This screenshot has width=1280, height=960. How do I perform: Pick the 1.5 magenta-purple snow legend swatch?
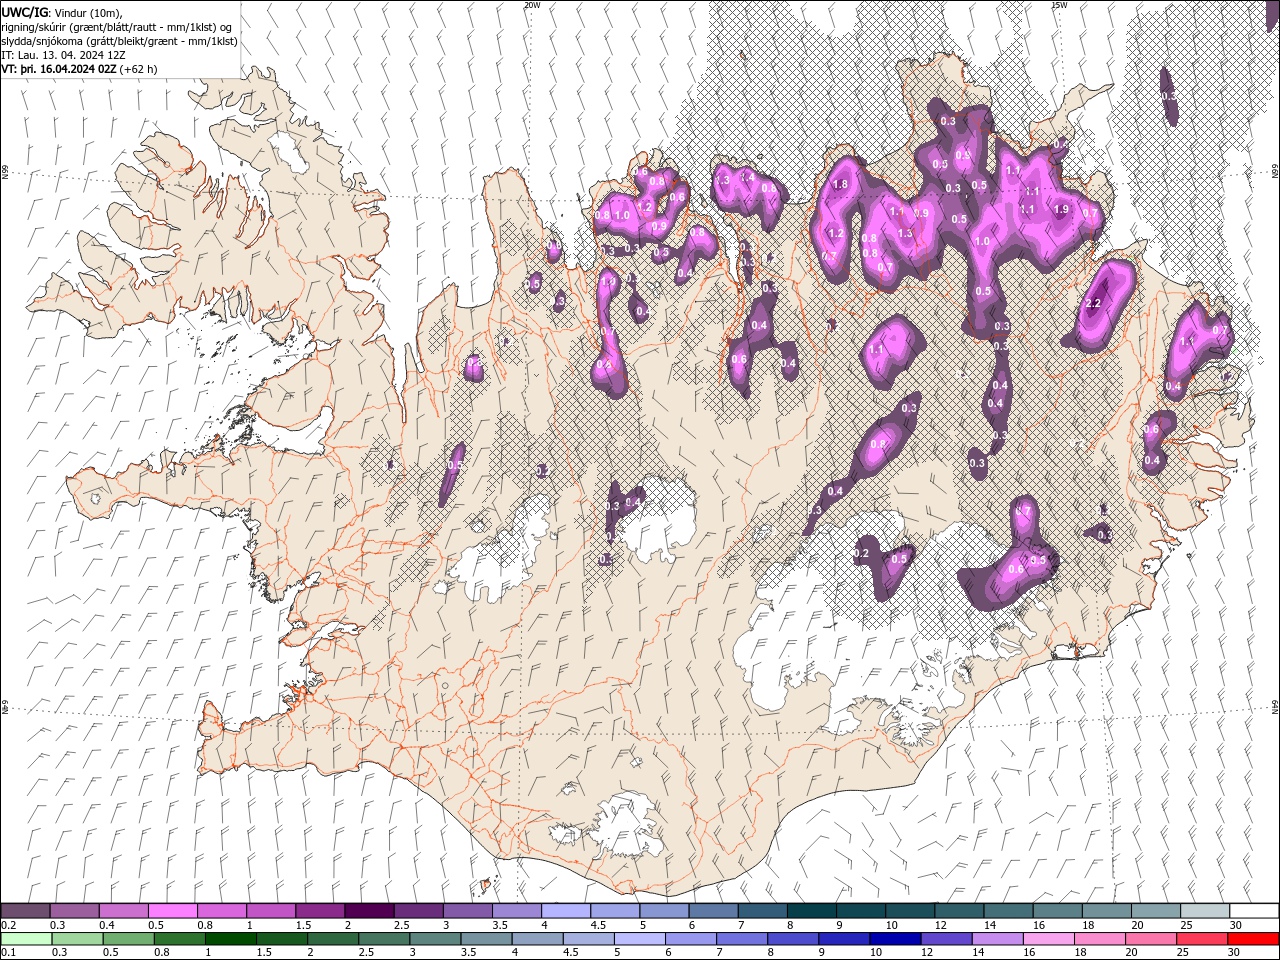[320, 911]
